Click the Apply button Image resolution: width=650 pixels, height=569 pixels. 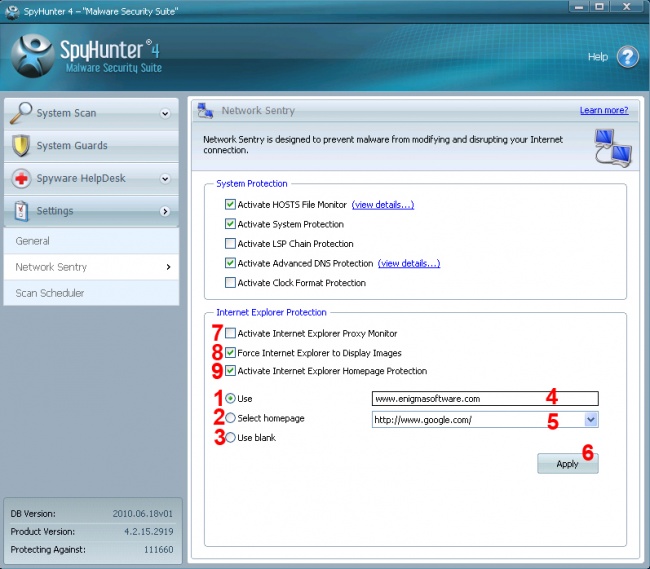coord(567,464)
